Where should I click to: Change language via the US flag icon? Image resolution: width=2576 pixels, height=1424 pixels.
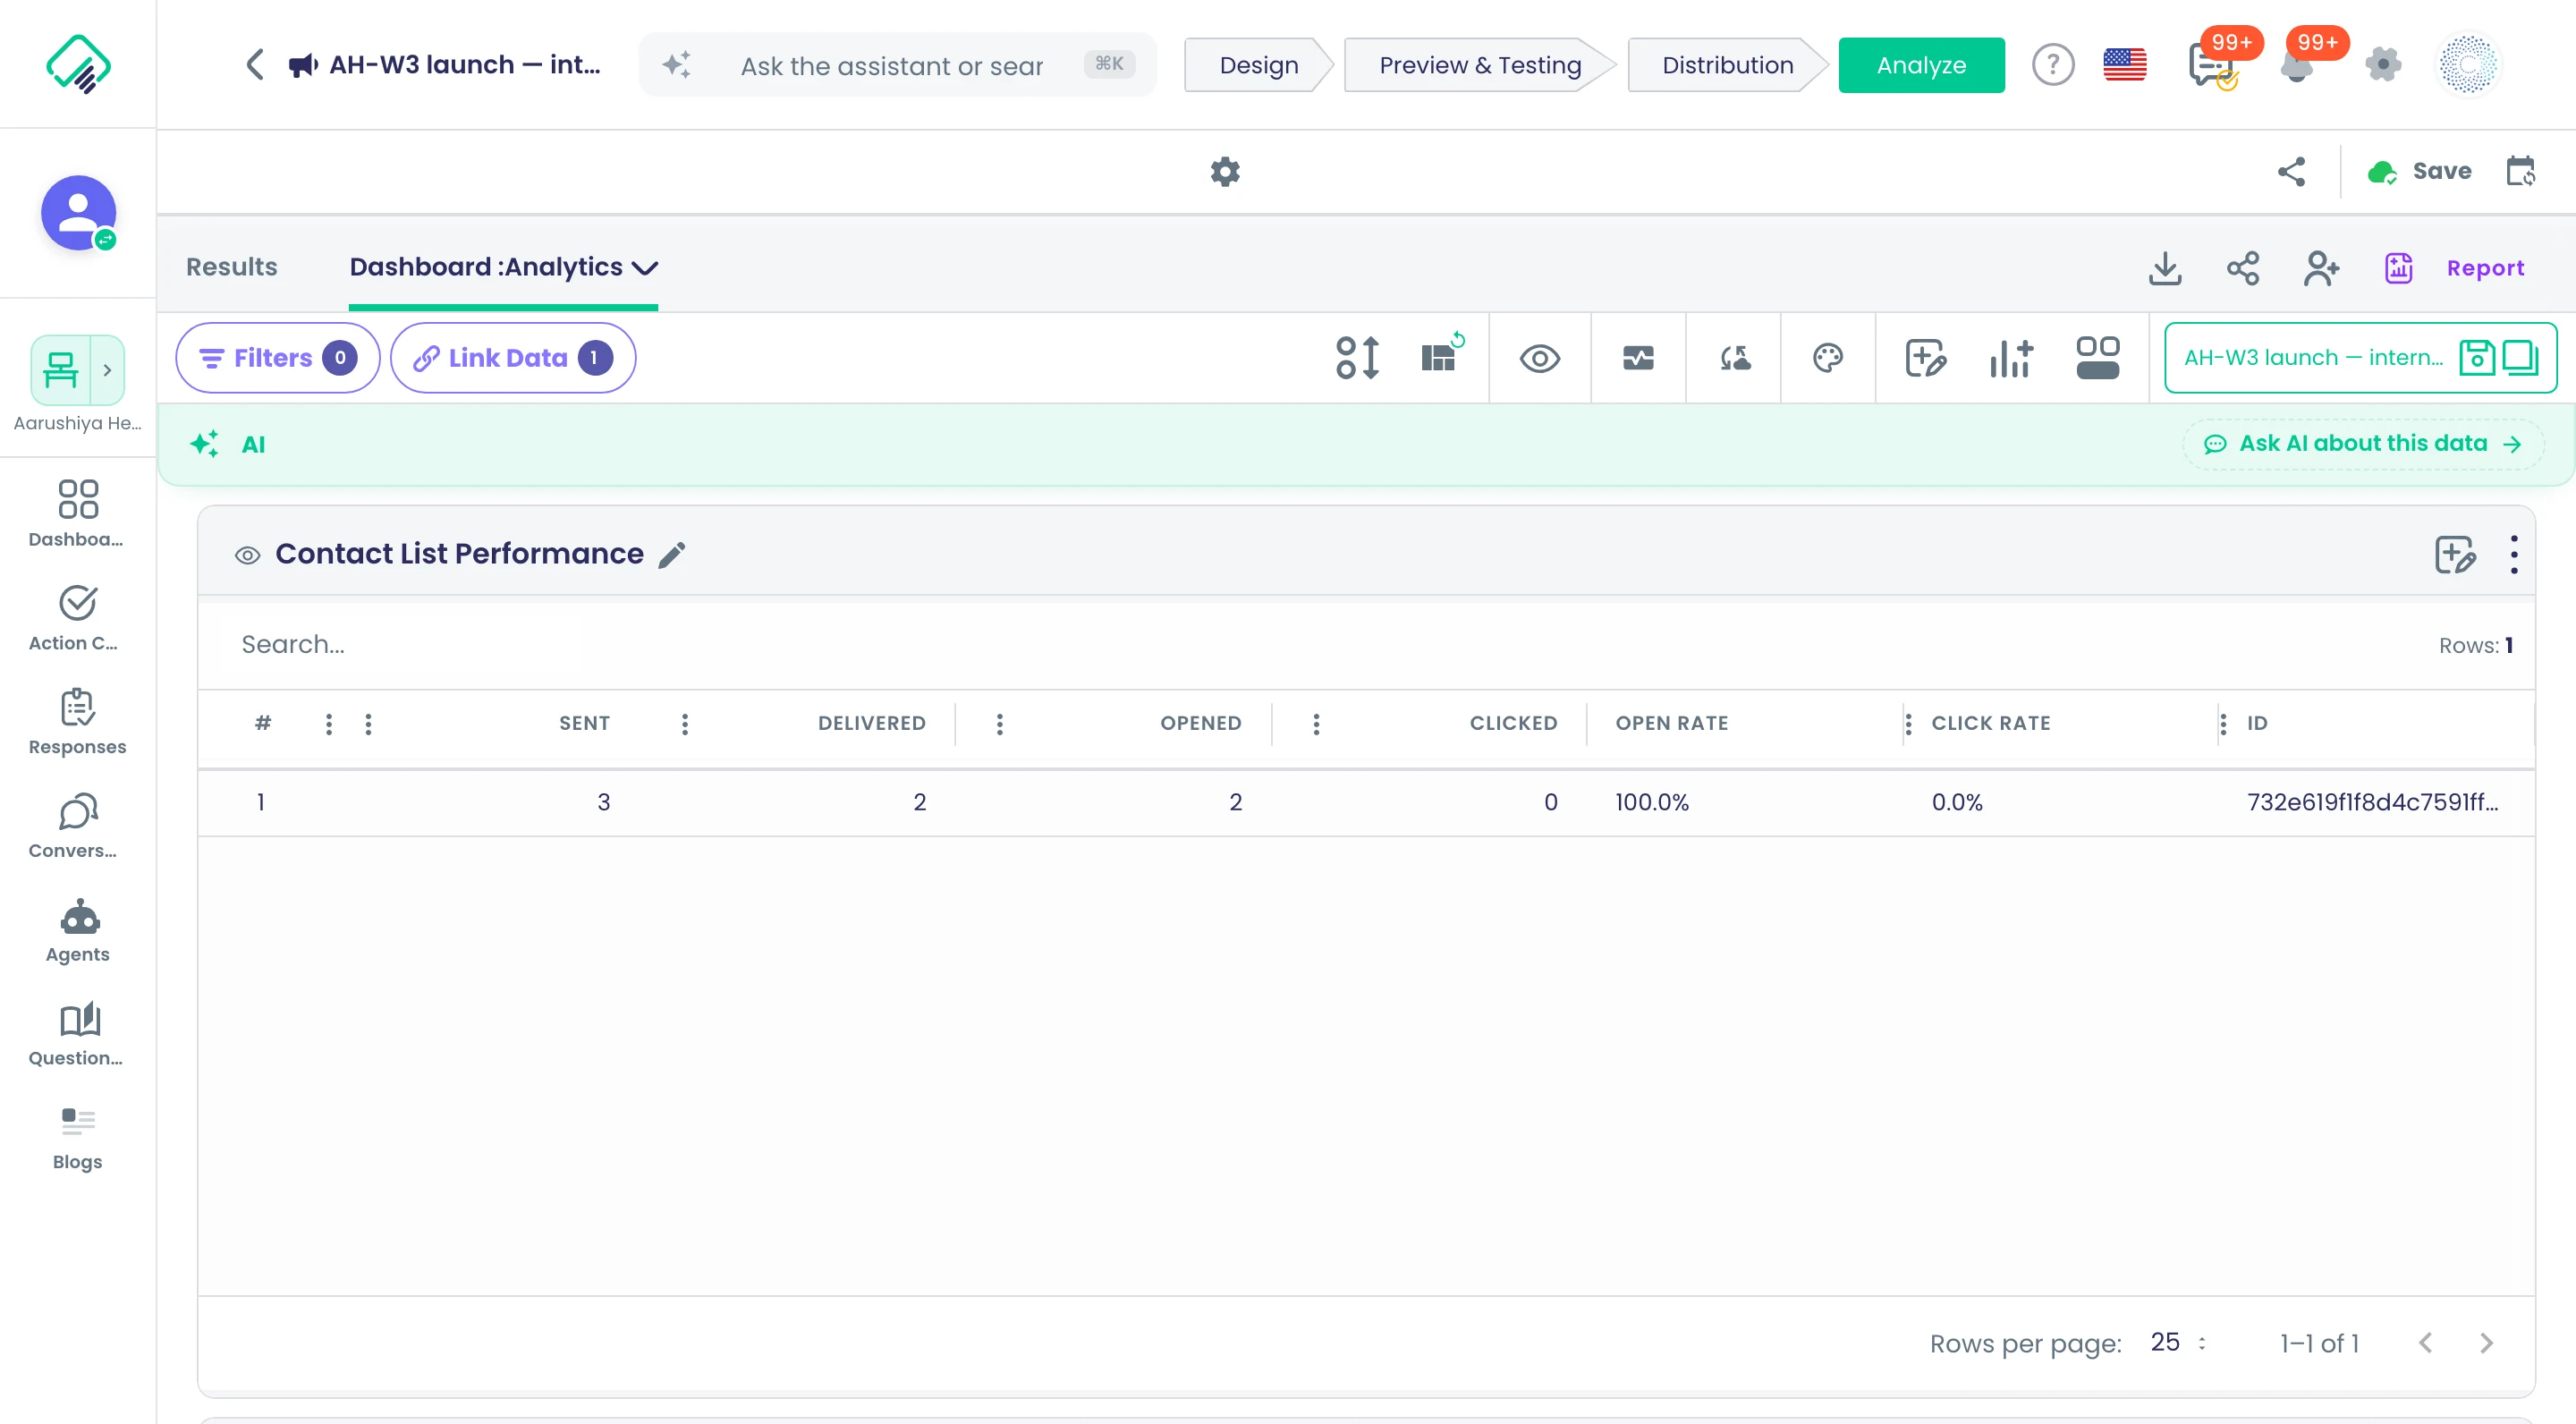tap(2125, 65)
